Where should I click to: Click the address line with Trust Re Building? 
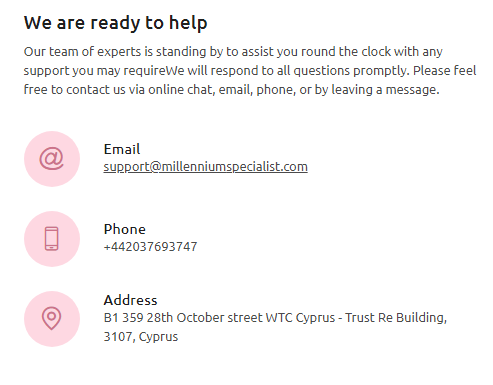tap(275, 318)
